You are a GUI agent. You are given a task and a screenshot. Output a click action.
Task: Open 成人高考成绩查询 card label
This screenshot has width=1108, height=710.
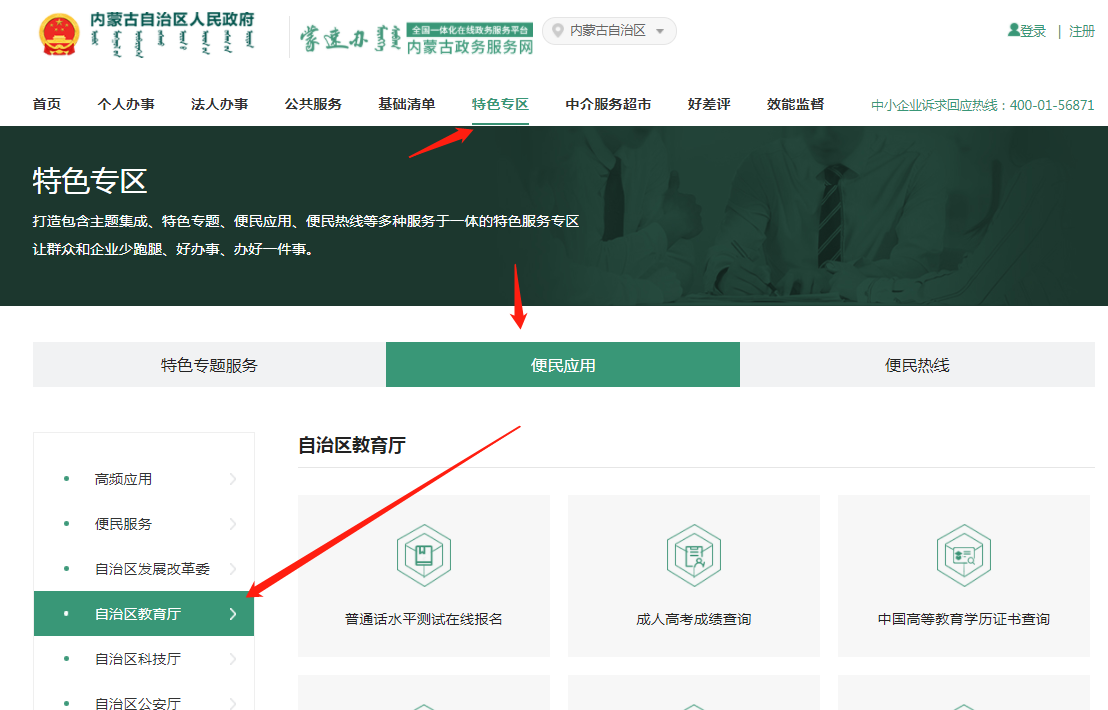tap(694, 619)
